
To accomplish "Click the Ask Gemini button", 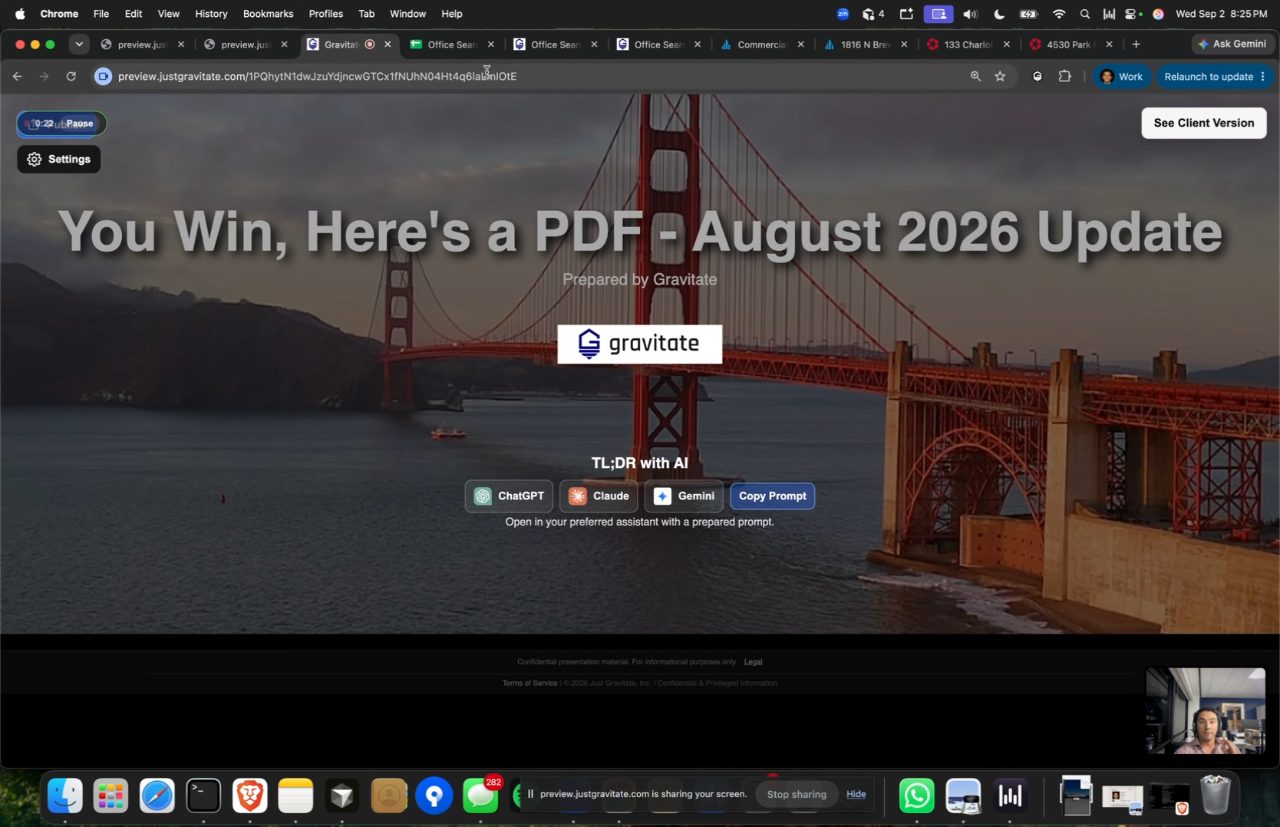I will pos(1231,44).
